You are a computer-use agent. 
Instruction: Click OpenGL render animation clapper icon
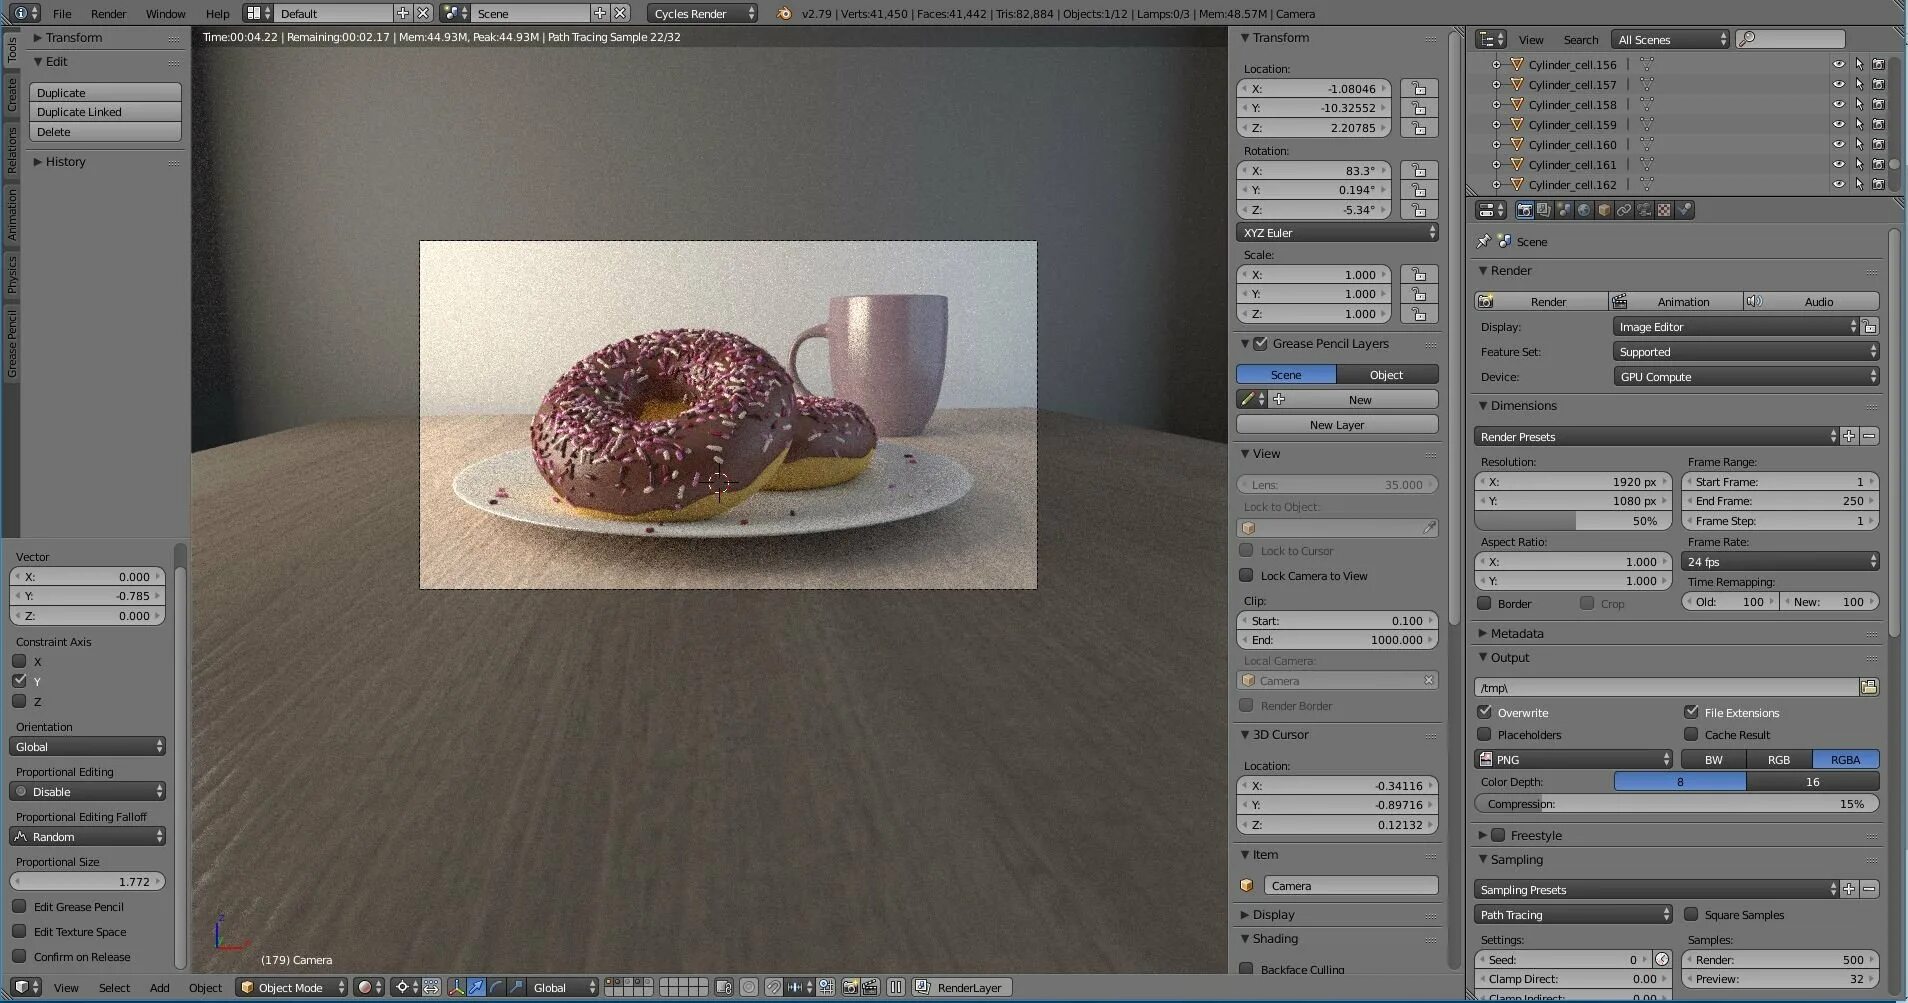(870, 987)
